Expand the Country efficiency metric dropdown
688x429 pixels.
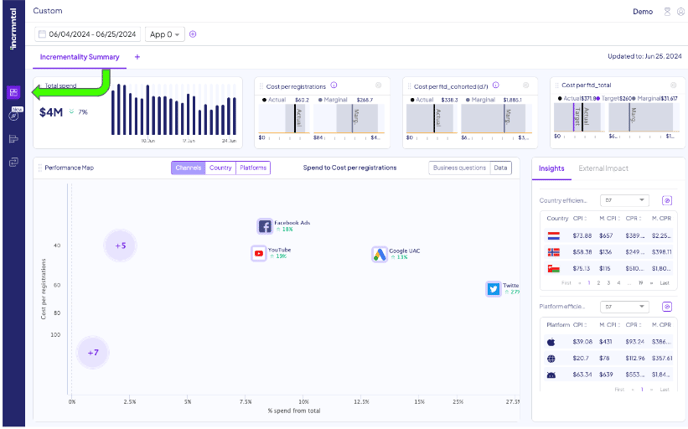click(624, 201)
